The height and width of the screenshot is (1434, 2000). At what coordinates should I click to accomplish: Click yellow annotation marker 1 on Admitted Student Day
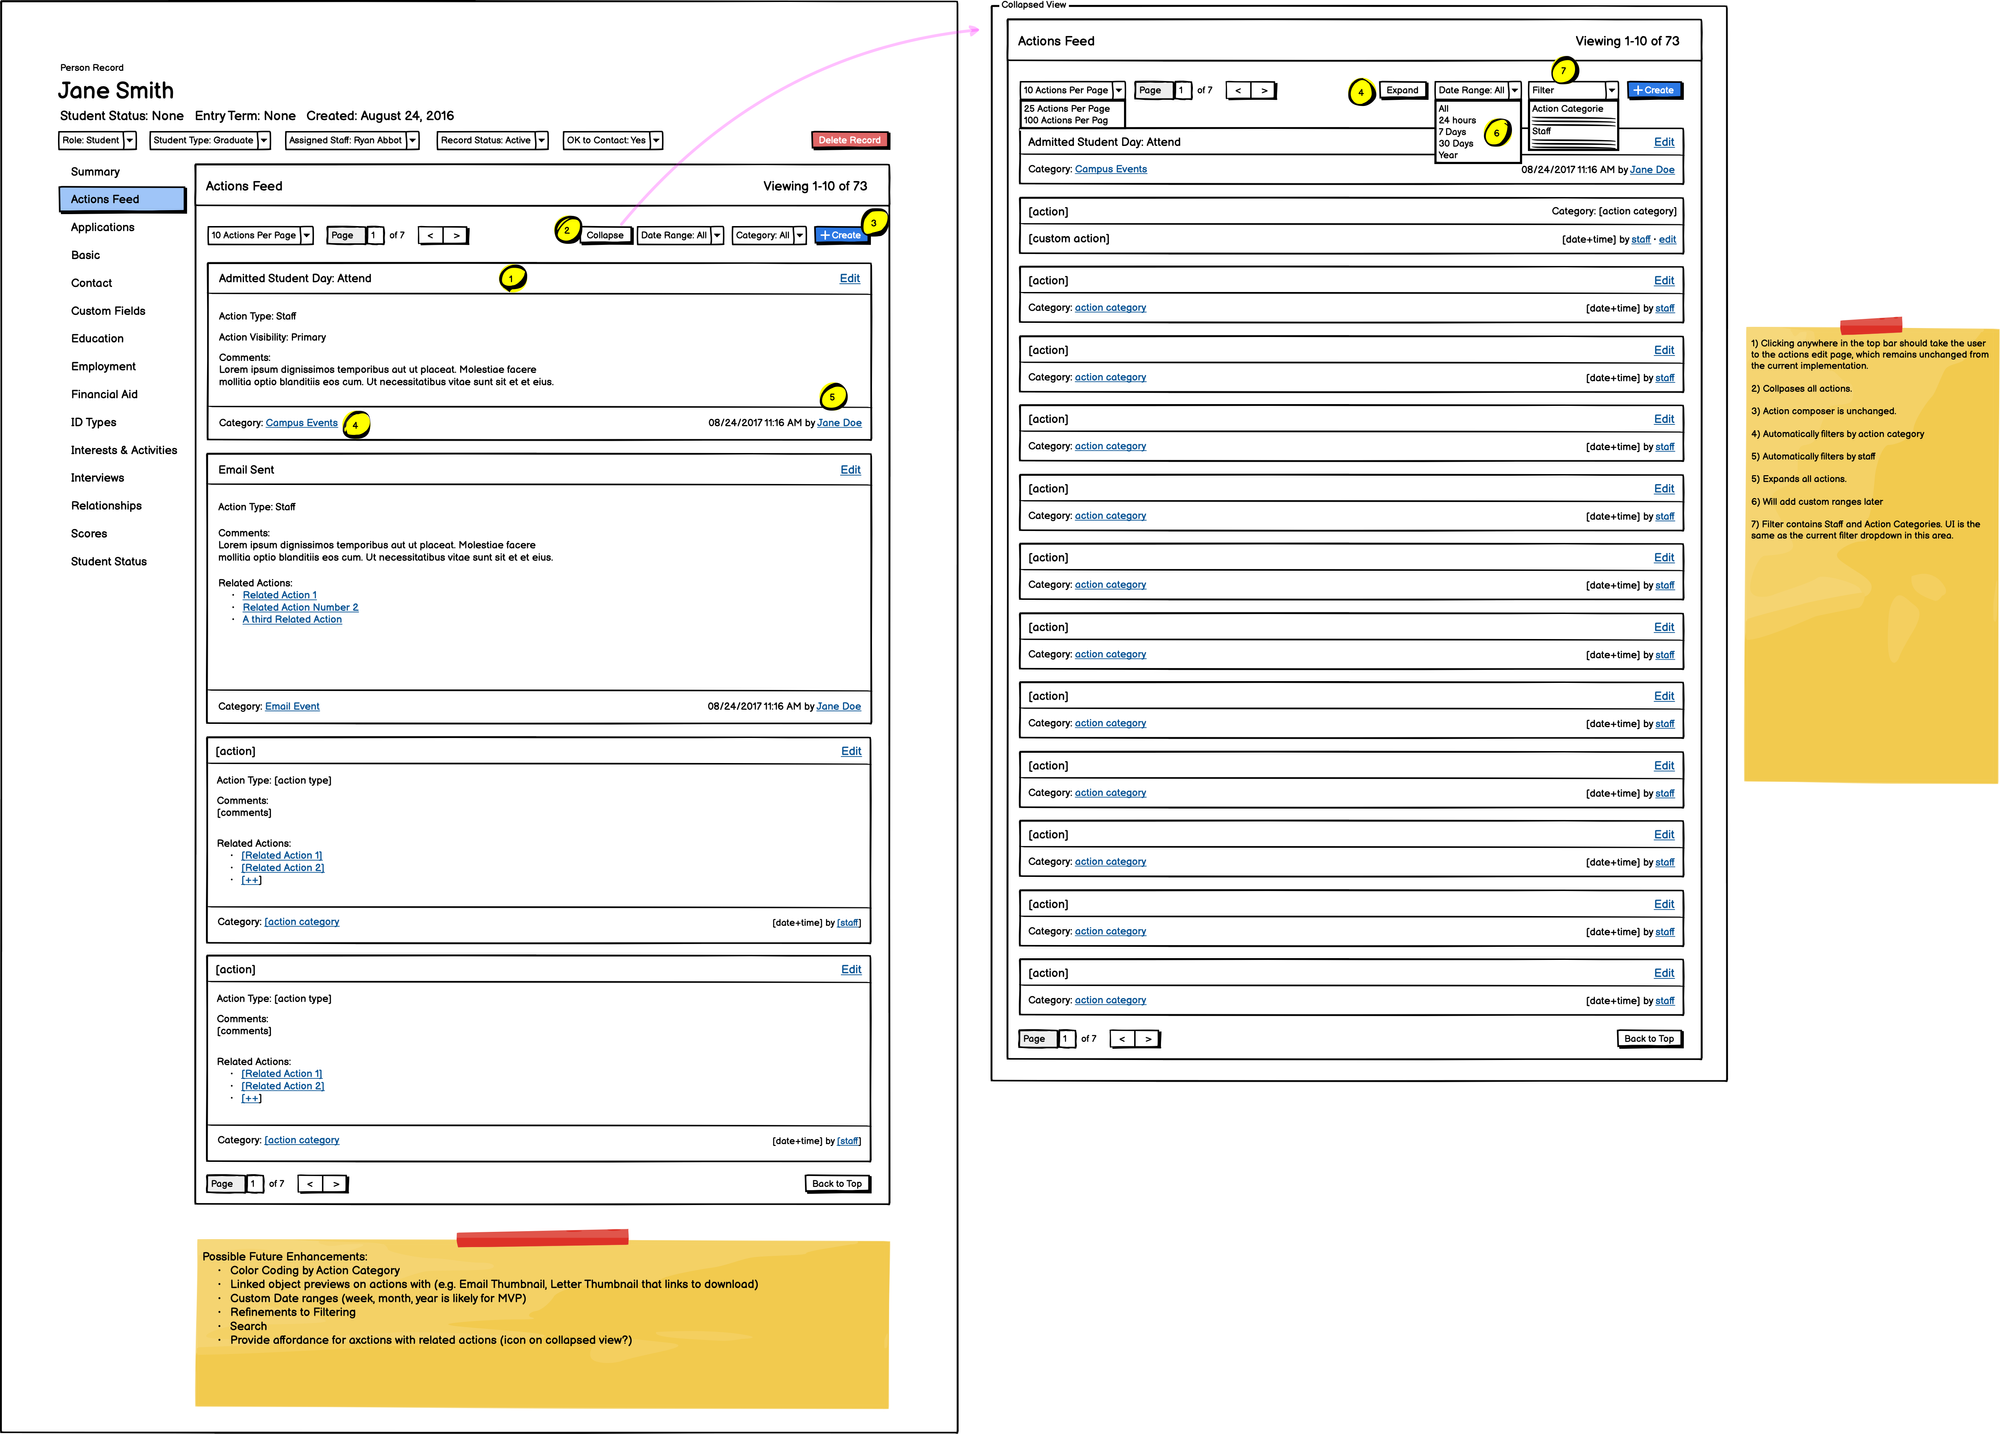[512, 278]
